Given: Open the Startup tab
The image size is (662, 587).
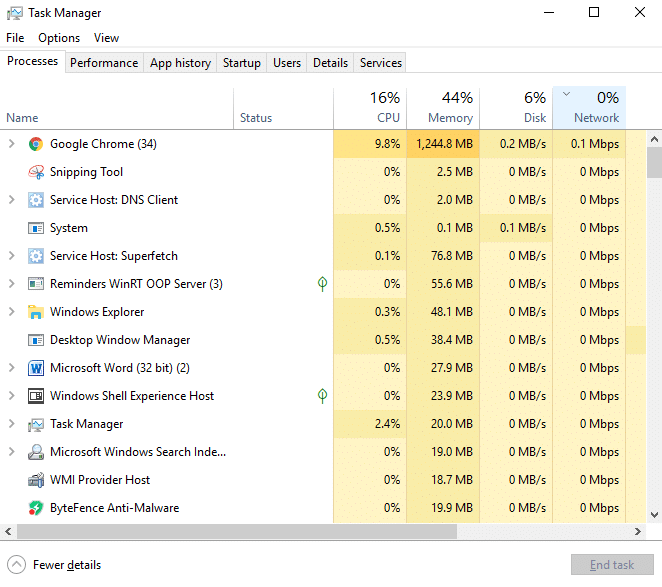Looking at the screenshot, I should [241, 63].
